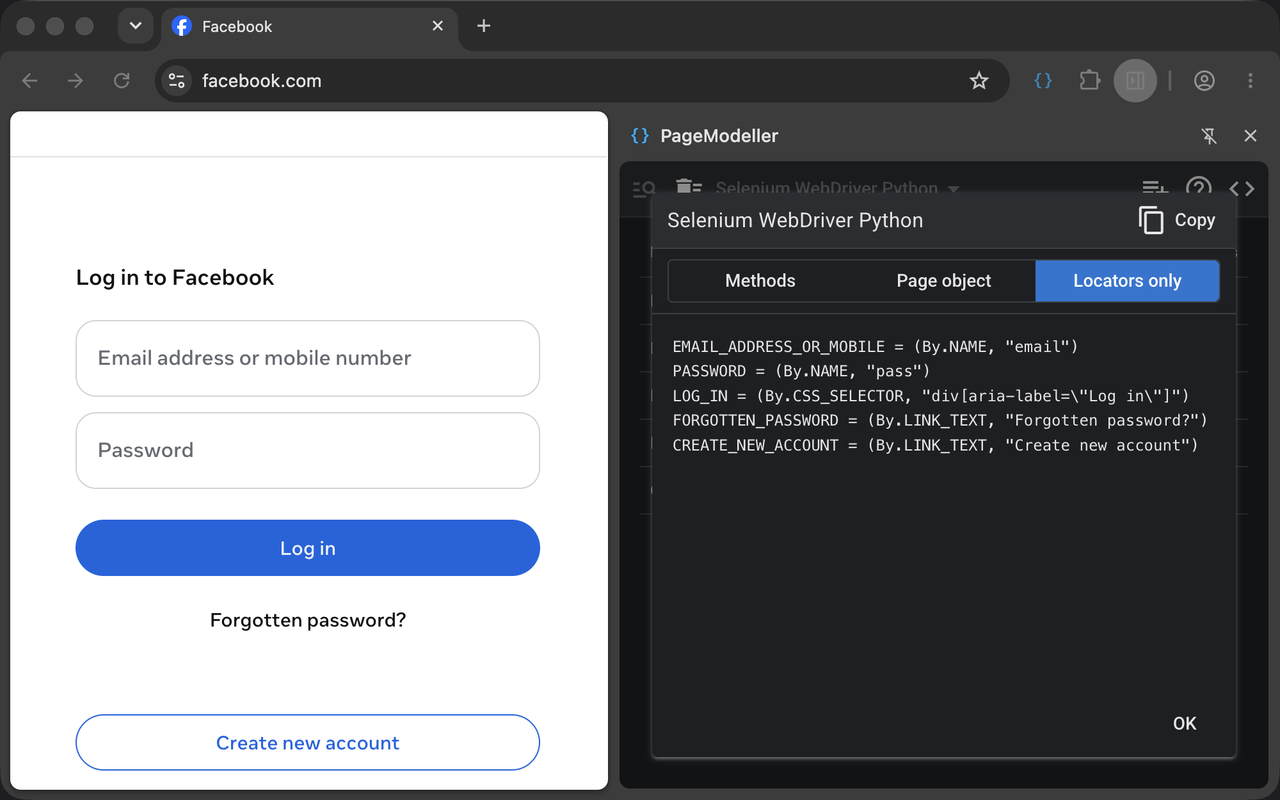Open the browser Extensions puzzle icon
Image resolution: width=1280 pixels, height=800 pixels.
point(1089,81)
